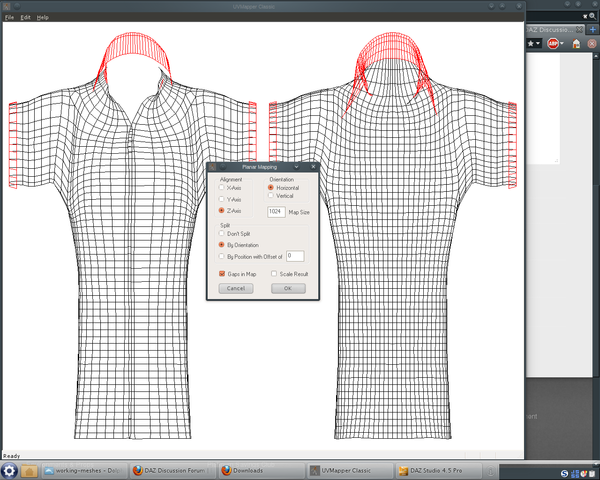Open the File menu in UVMapper
Image resolution: width=600 pixels, height=480 pixels.
click(x=9, y=17)
